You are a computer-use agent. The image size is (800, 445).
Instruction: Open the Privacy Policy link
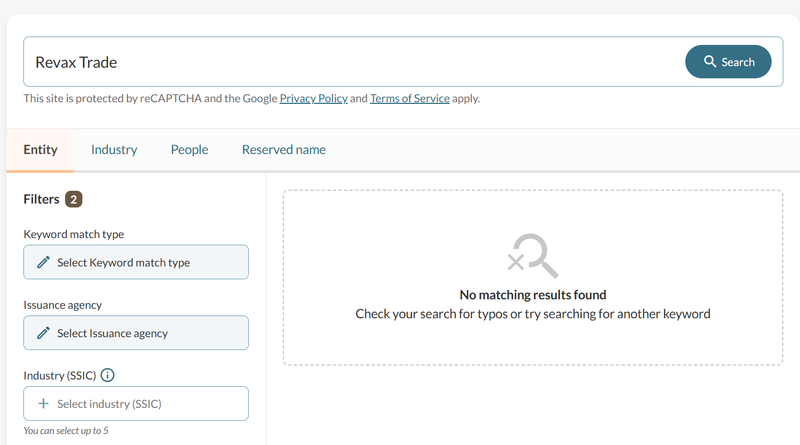point(313,98)
